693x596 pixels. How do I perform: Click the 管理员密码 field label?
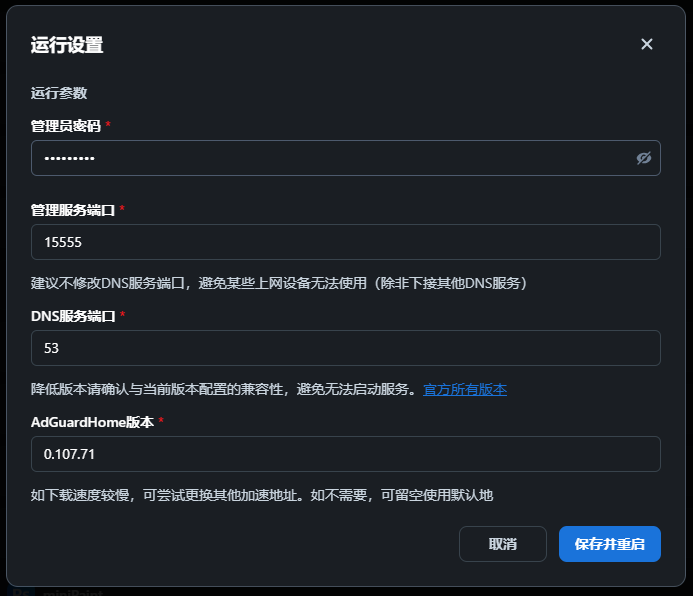click(66, 126)
